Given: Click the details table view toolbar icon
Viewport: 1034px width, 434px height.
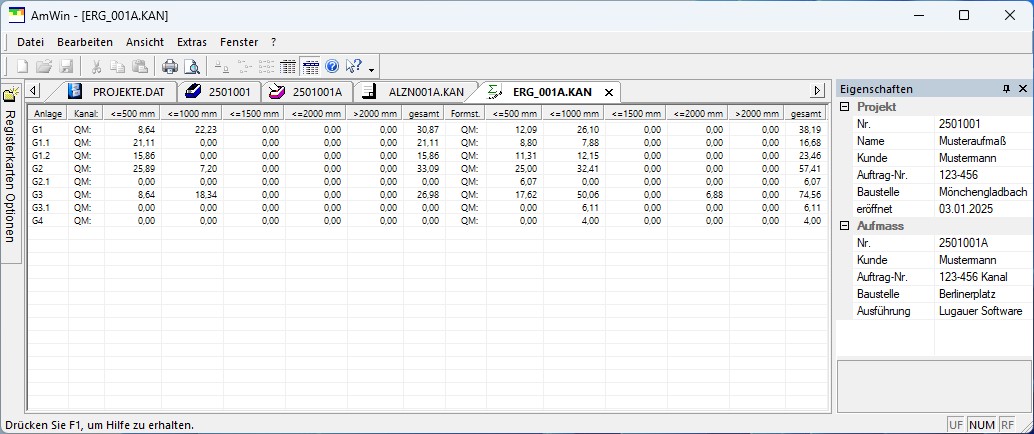Looking at the screenshot, I should click(x=288, y=66).
